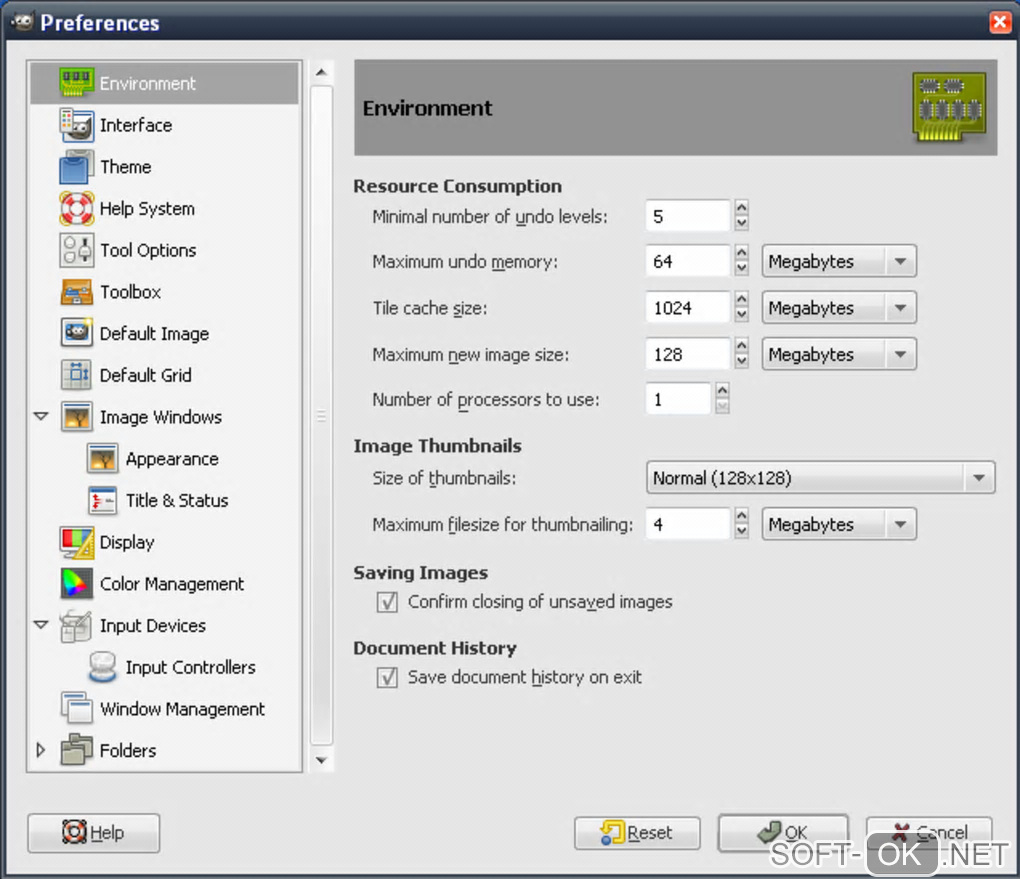Click the OK button

click(783, 833)
